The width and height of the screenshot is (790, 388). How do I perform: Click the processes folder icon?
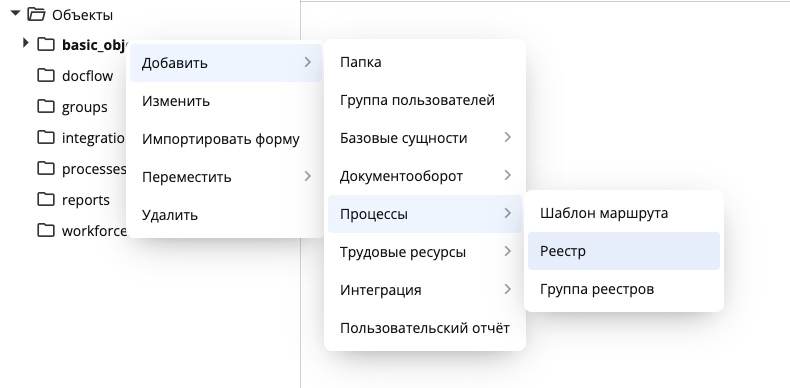[46, 168]
